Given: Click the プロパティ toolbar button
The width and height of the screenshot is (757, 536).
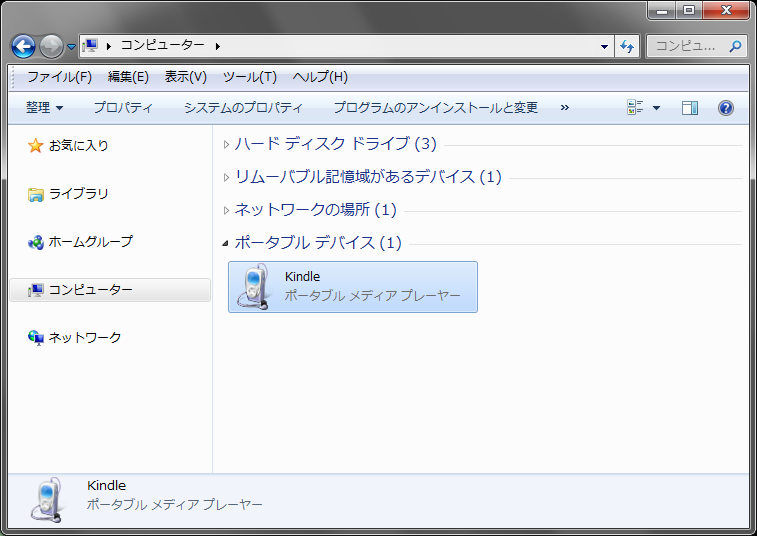Looking at the screenshot, I should (x=123, y=108).
